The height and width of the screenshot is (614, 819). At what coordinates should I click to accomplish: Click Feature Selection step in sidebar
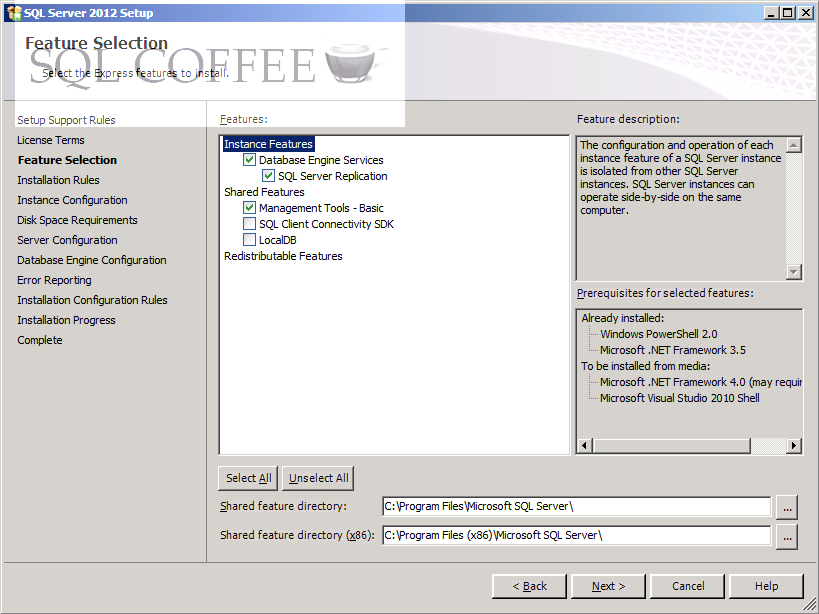tap(67, 160)
